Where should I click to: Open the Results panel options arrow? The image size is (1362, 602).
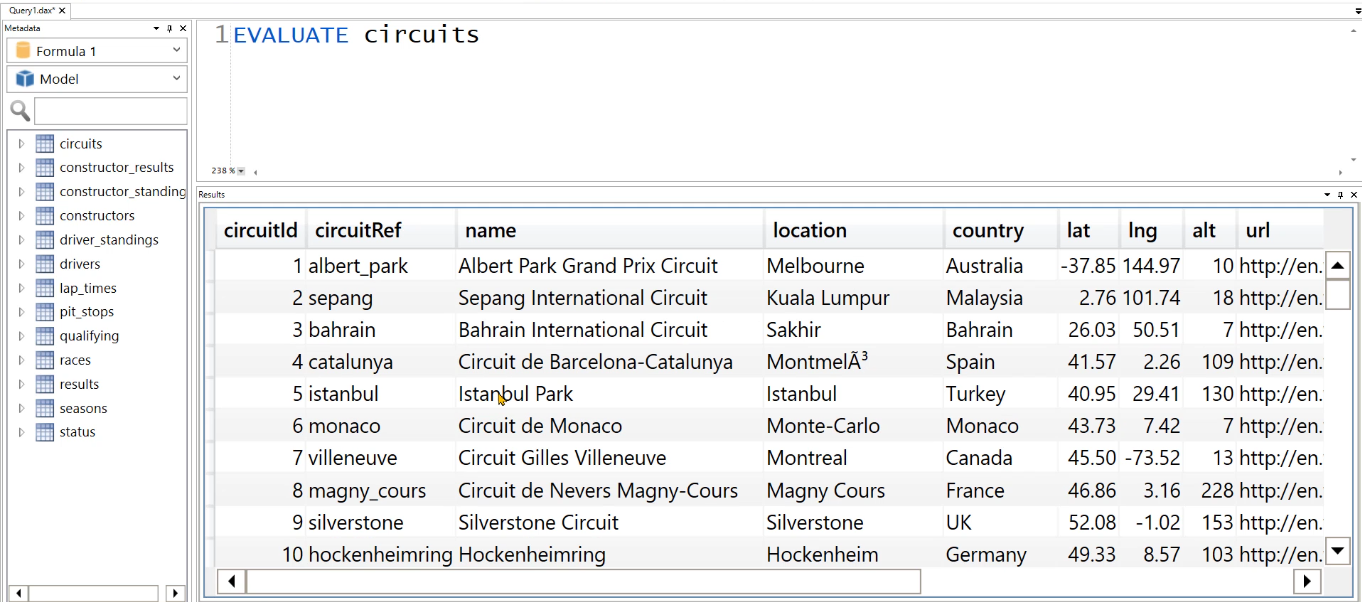point(1327,194)
